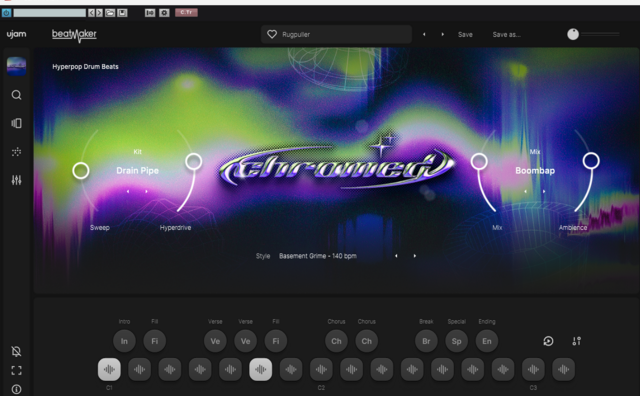Select next mix arrow under Boombap
This screenshot has width=640, height=396.
pos(544,191)
